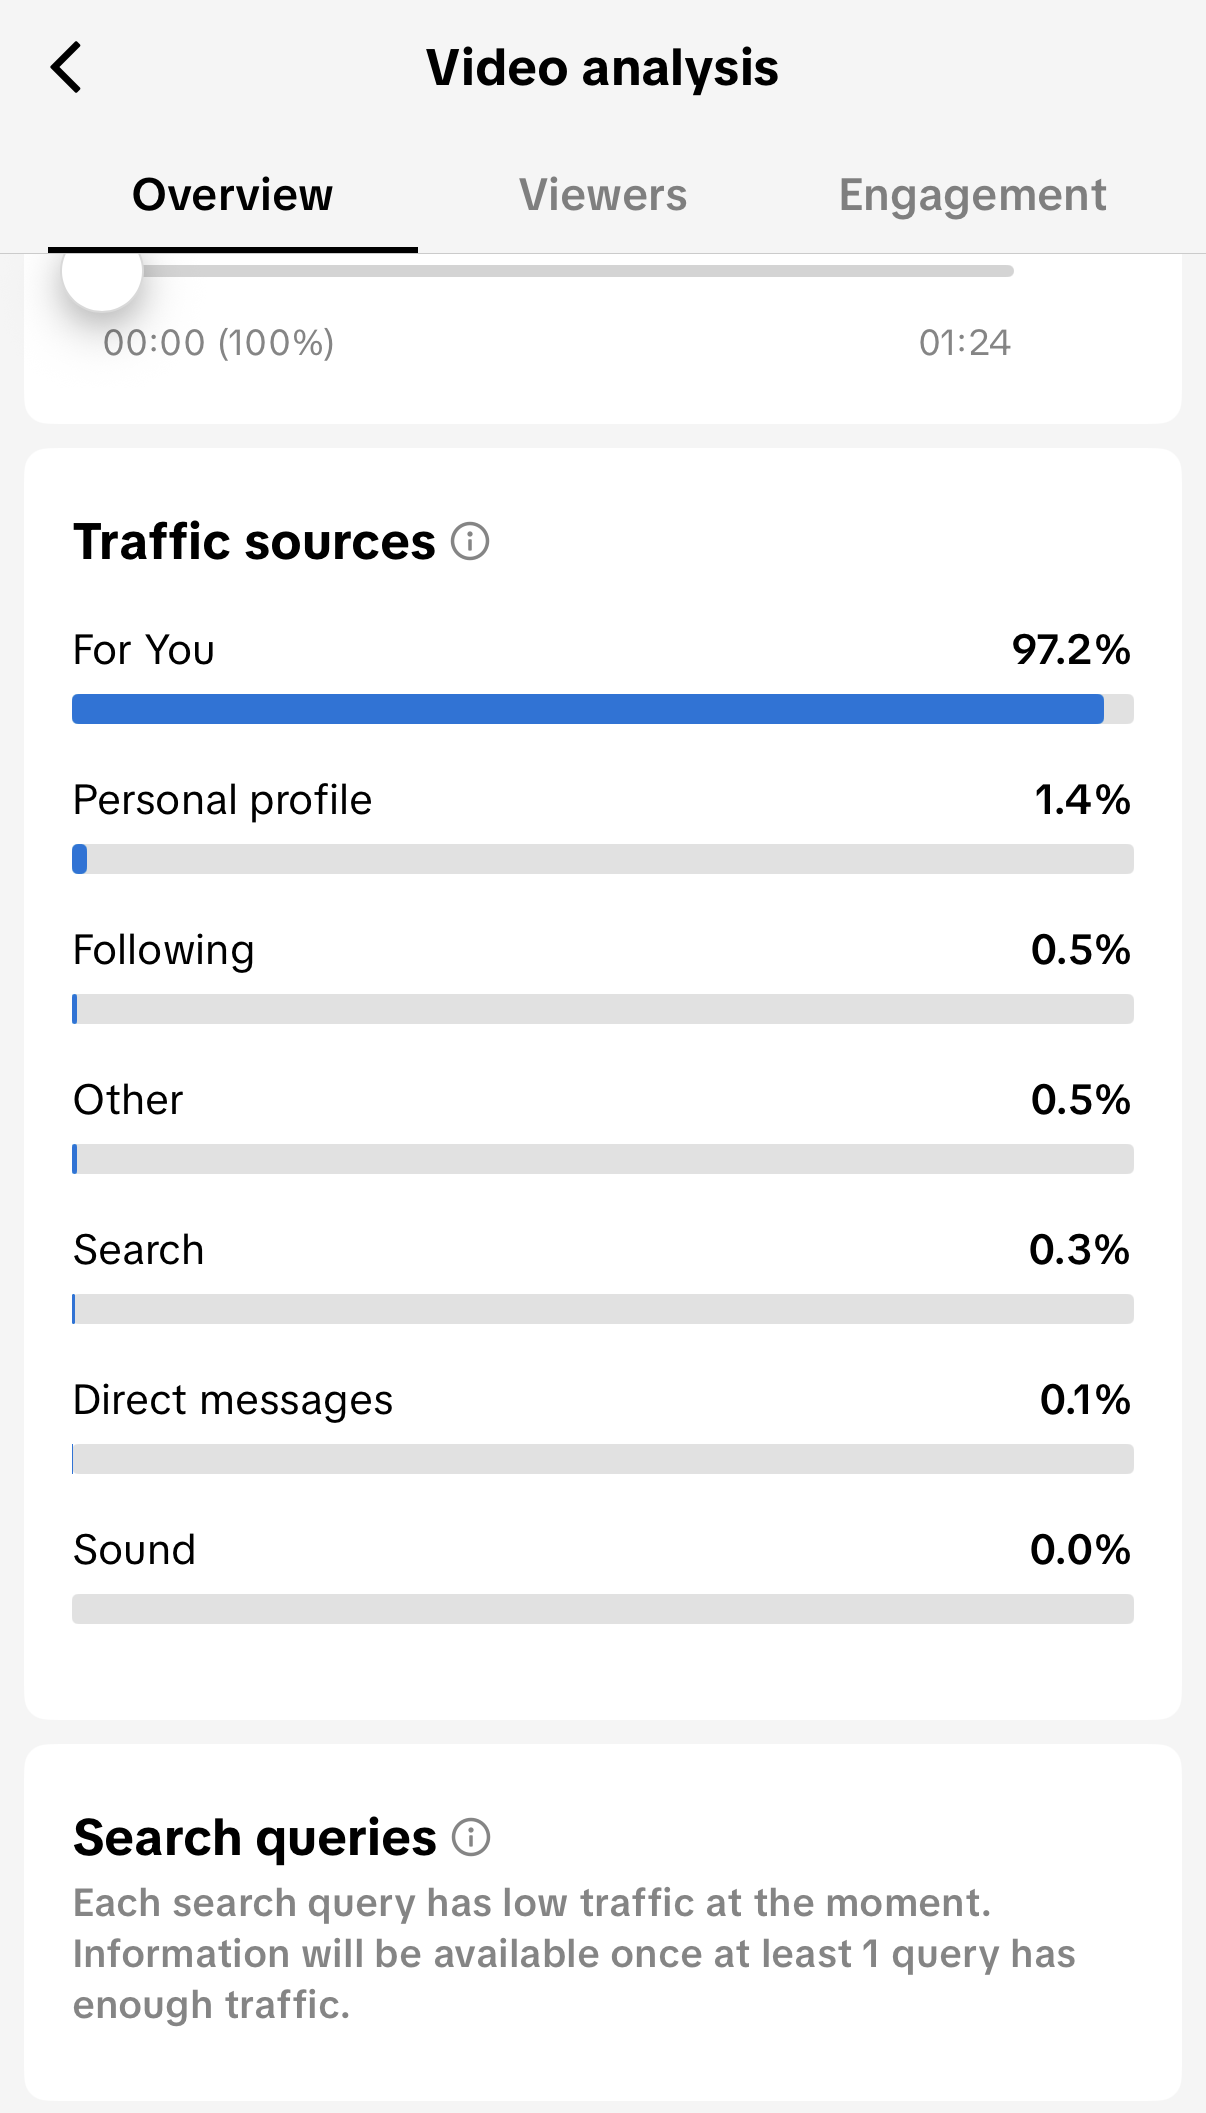1206x2113 pixels.
Task: Click the Search traffic source label
Action: [x=139, y=1250]
